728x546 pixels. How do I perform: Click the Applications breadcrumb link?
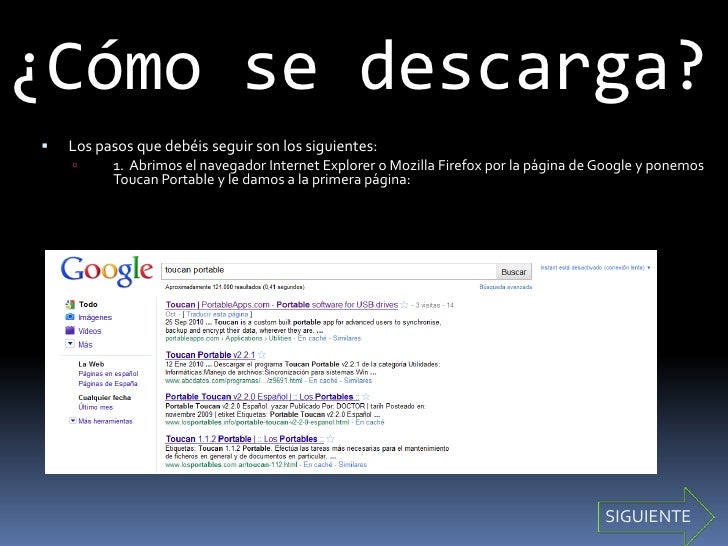[x=244, y=338]
